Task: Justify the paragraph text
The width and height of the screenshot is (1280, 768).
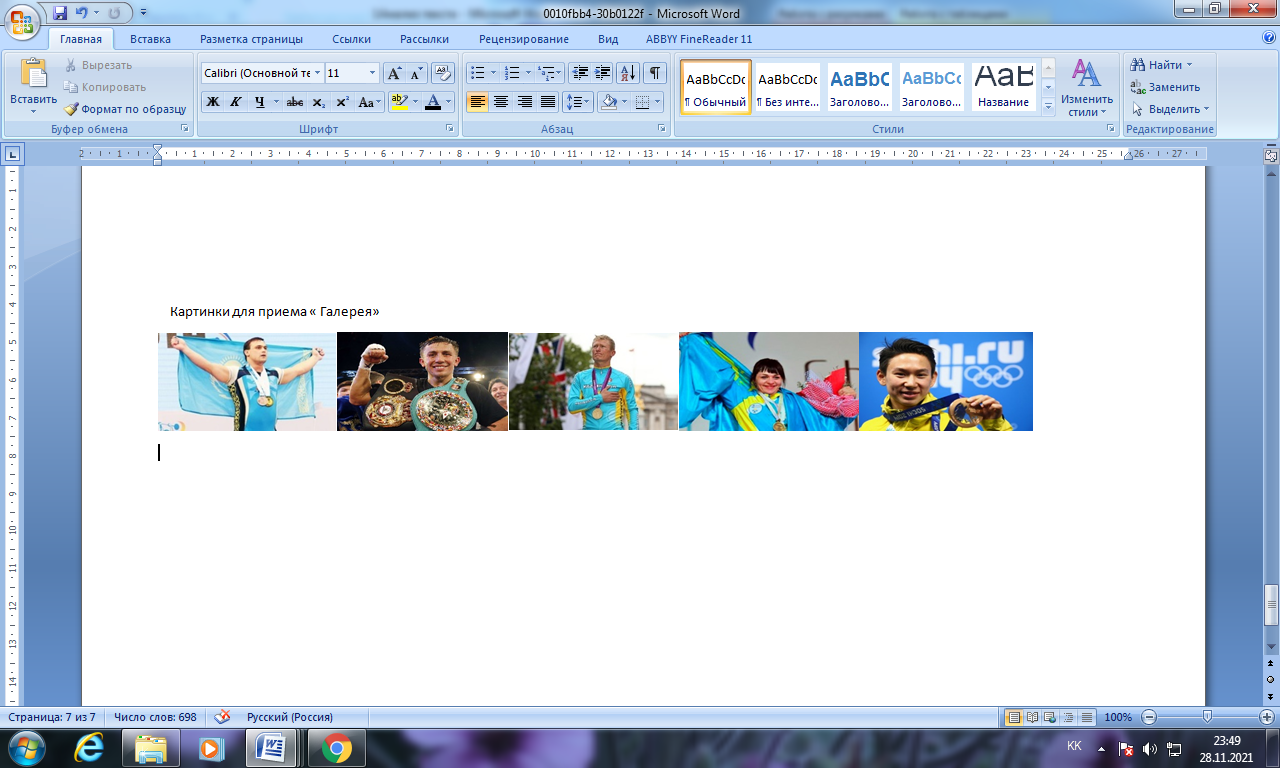Action: pyautogui.click(x=548, y=102)
